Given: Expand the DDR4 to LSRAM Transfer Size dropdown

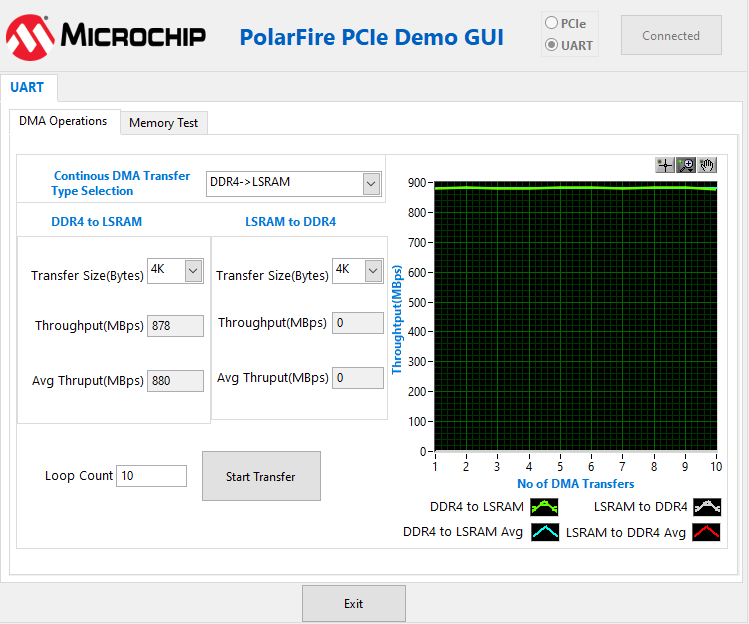Looking at the screenshot, I should [x=193, y=271].
